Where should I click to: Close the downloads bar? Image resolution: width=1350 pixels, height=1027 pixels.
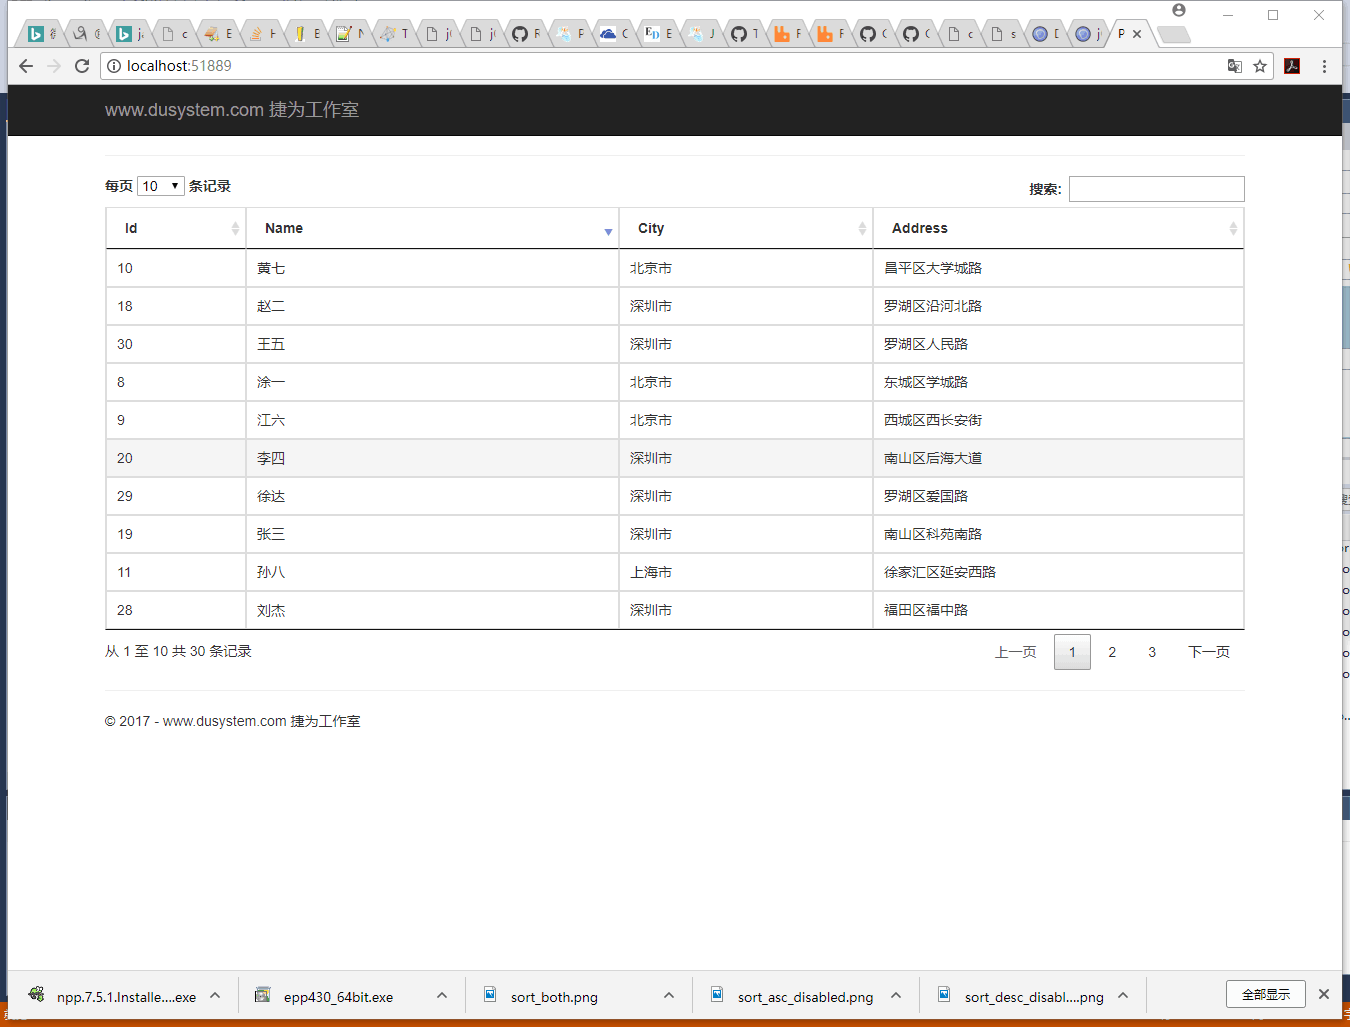click(1324, 994)
